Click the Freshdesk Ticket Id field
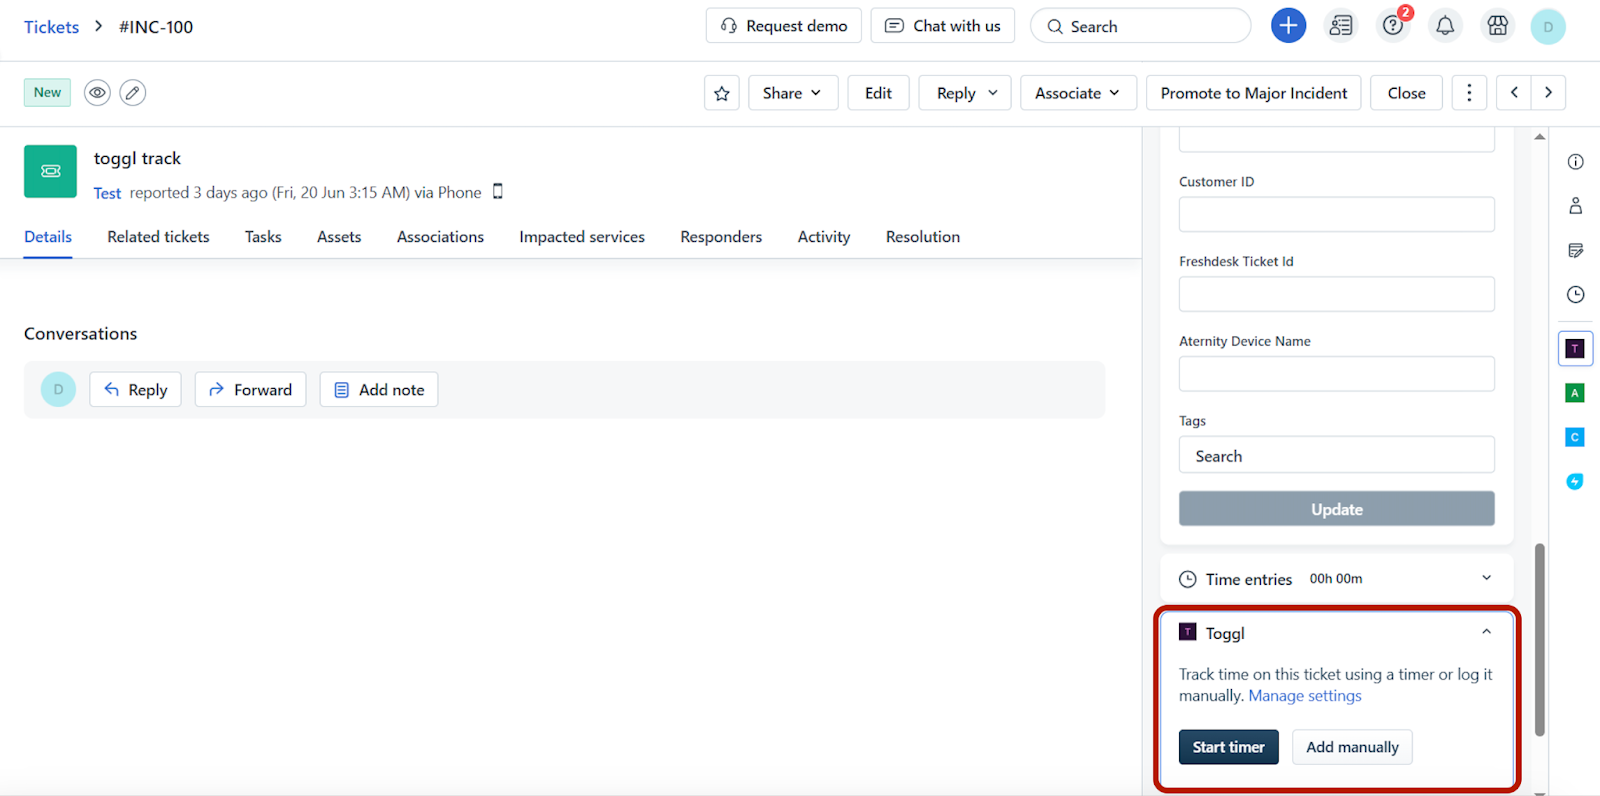 [1337, 294]
